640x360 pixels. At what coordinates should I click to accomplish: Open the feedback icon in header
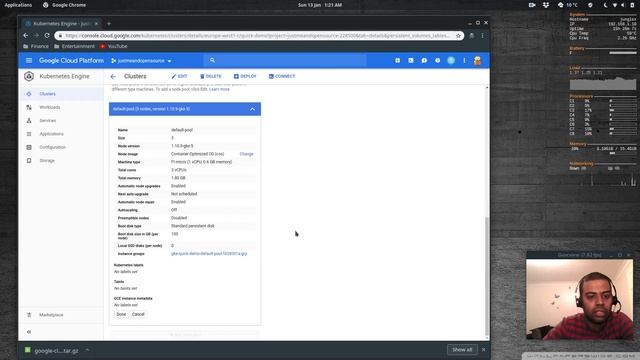pyautogui.click(x=424, y=60)
